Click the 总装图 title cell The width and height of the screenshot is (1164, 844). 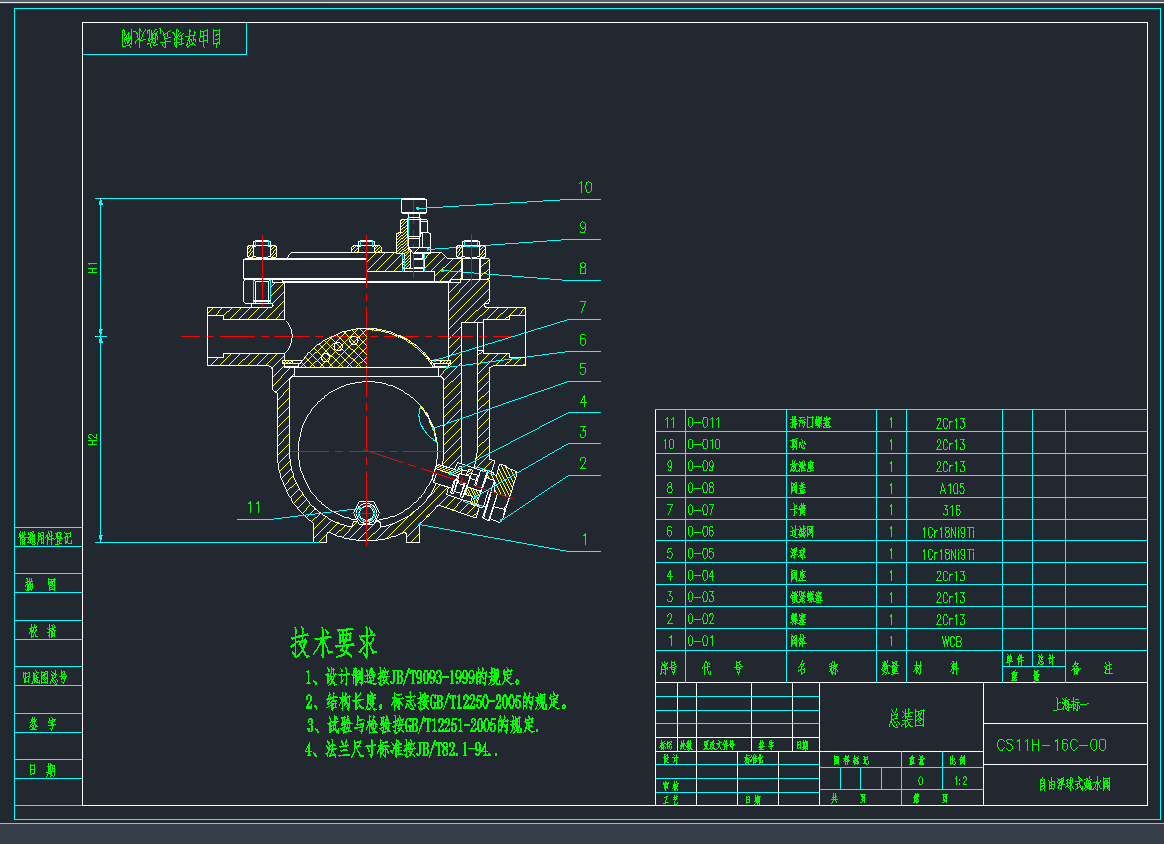click(906, 719)
